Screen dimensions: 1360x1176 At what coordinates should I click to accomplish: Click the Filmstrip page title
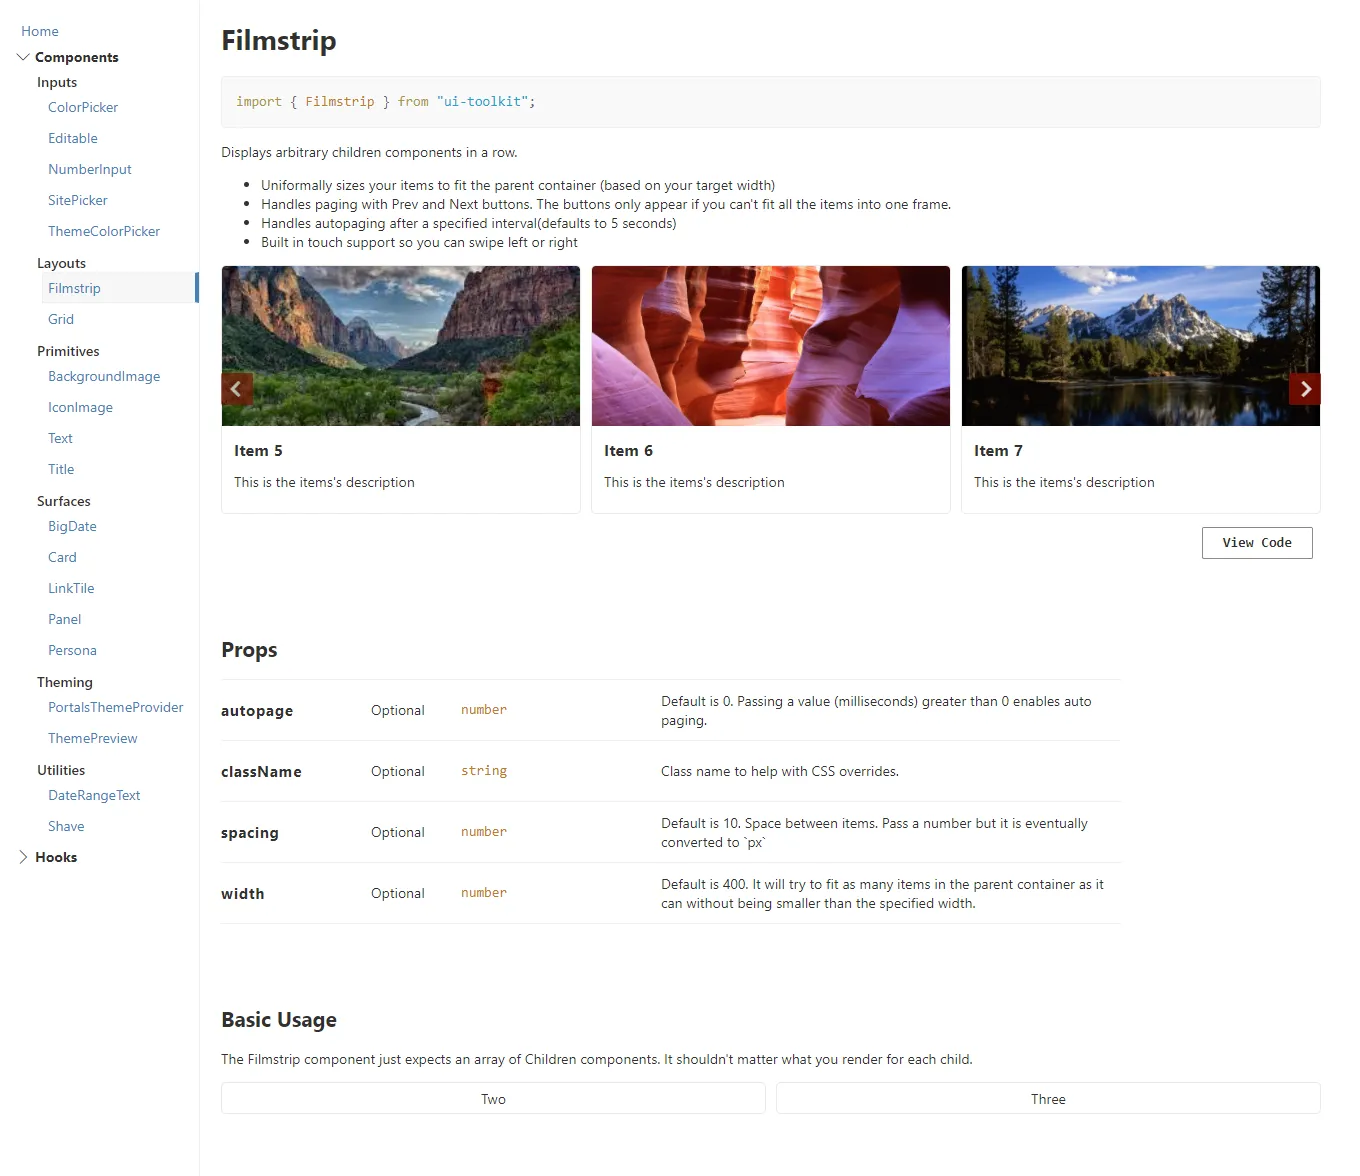point(279,40)
